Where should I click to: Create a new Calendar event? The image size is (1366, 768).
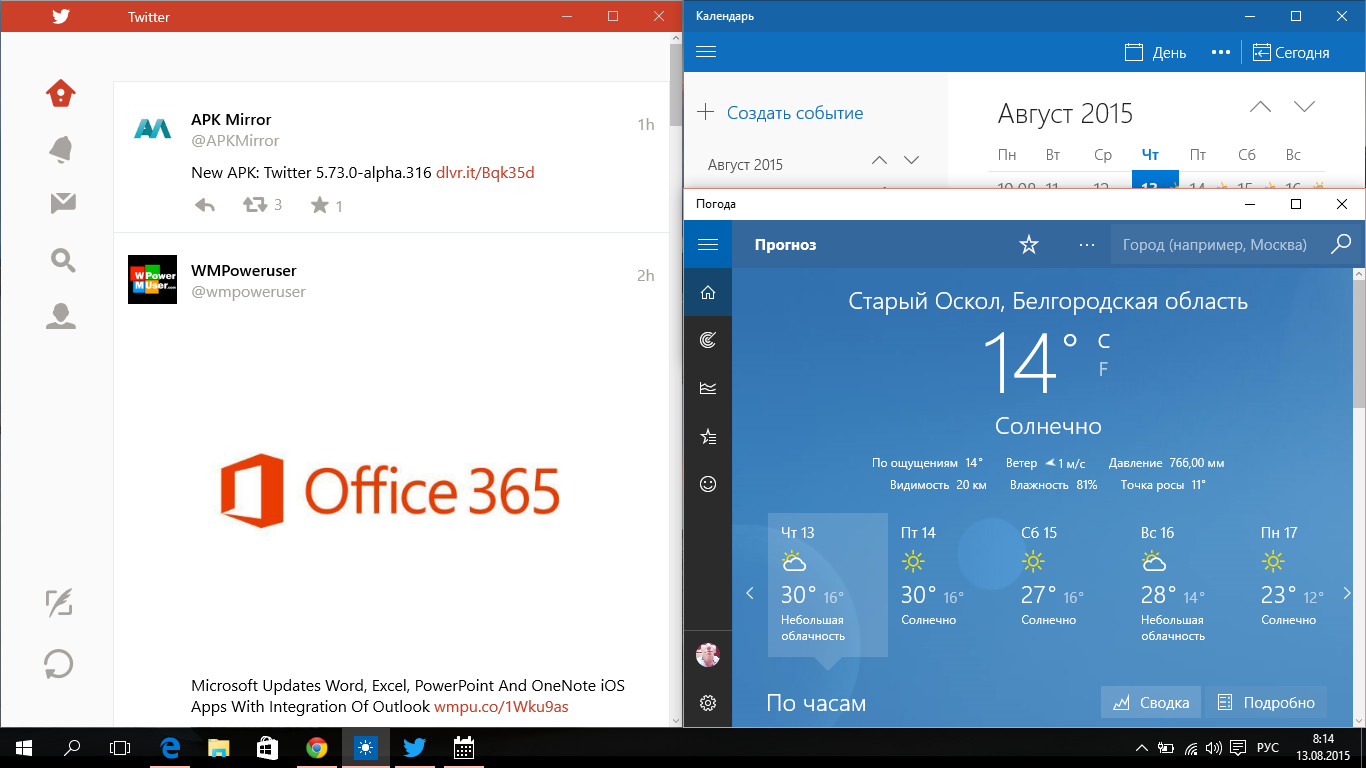780,113
